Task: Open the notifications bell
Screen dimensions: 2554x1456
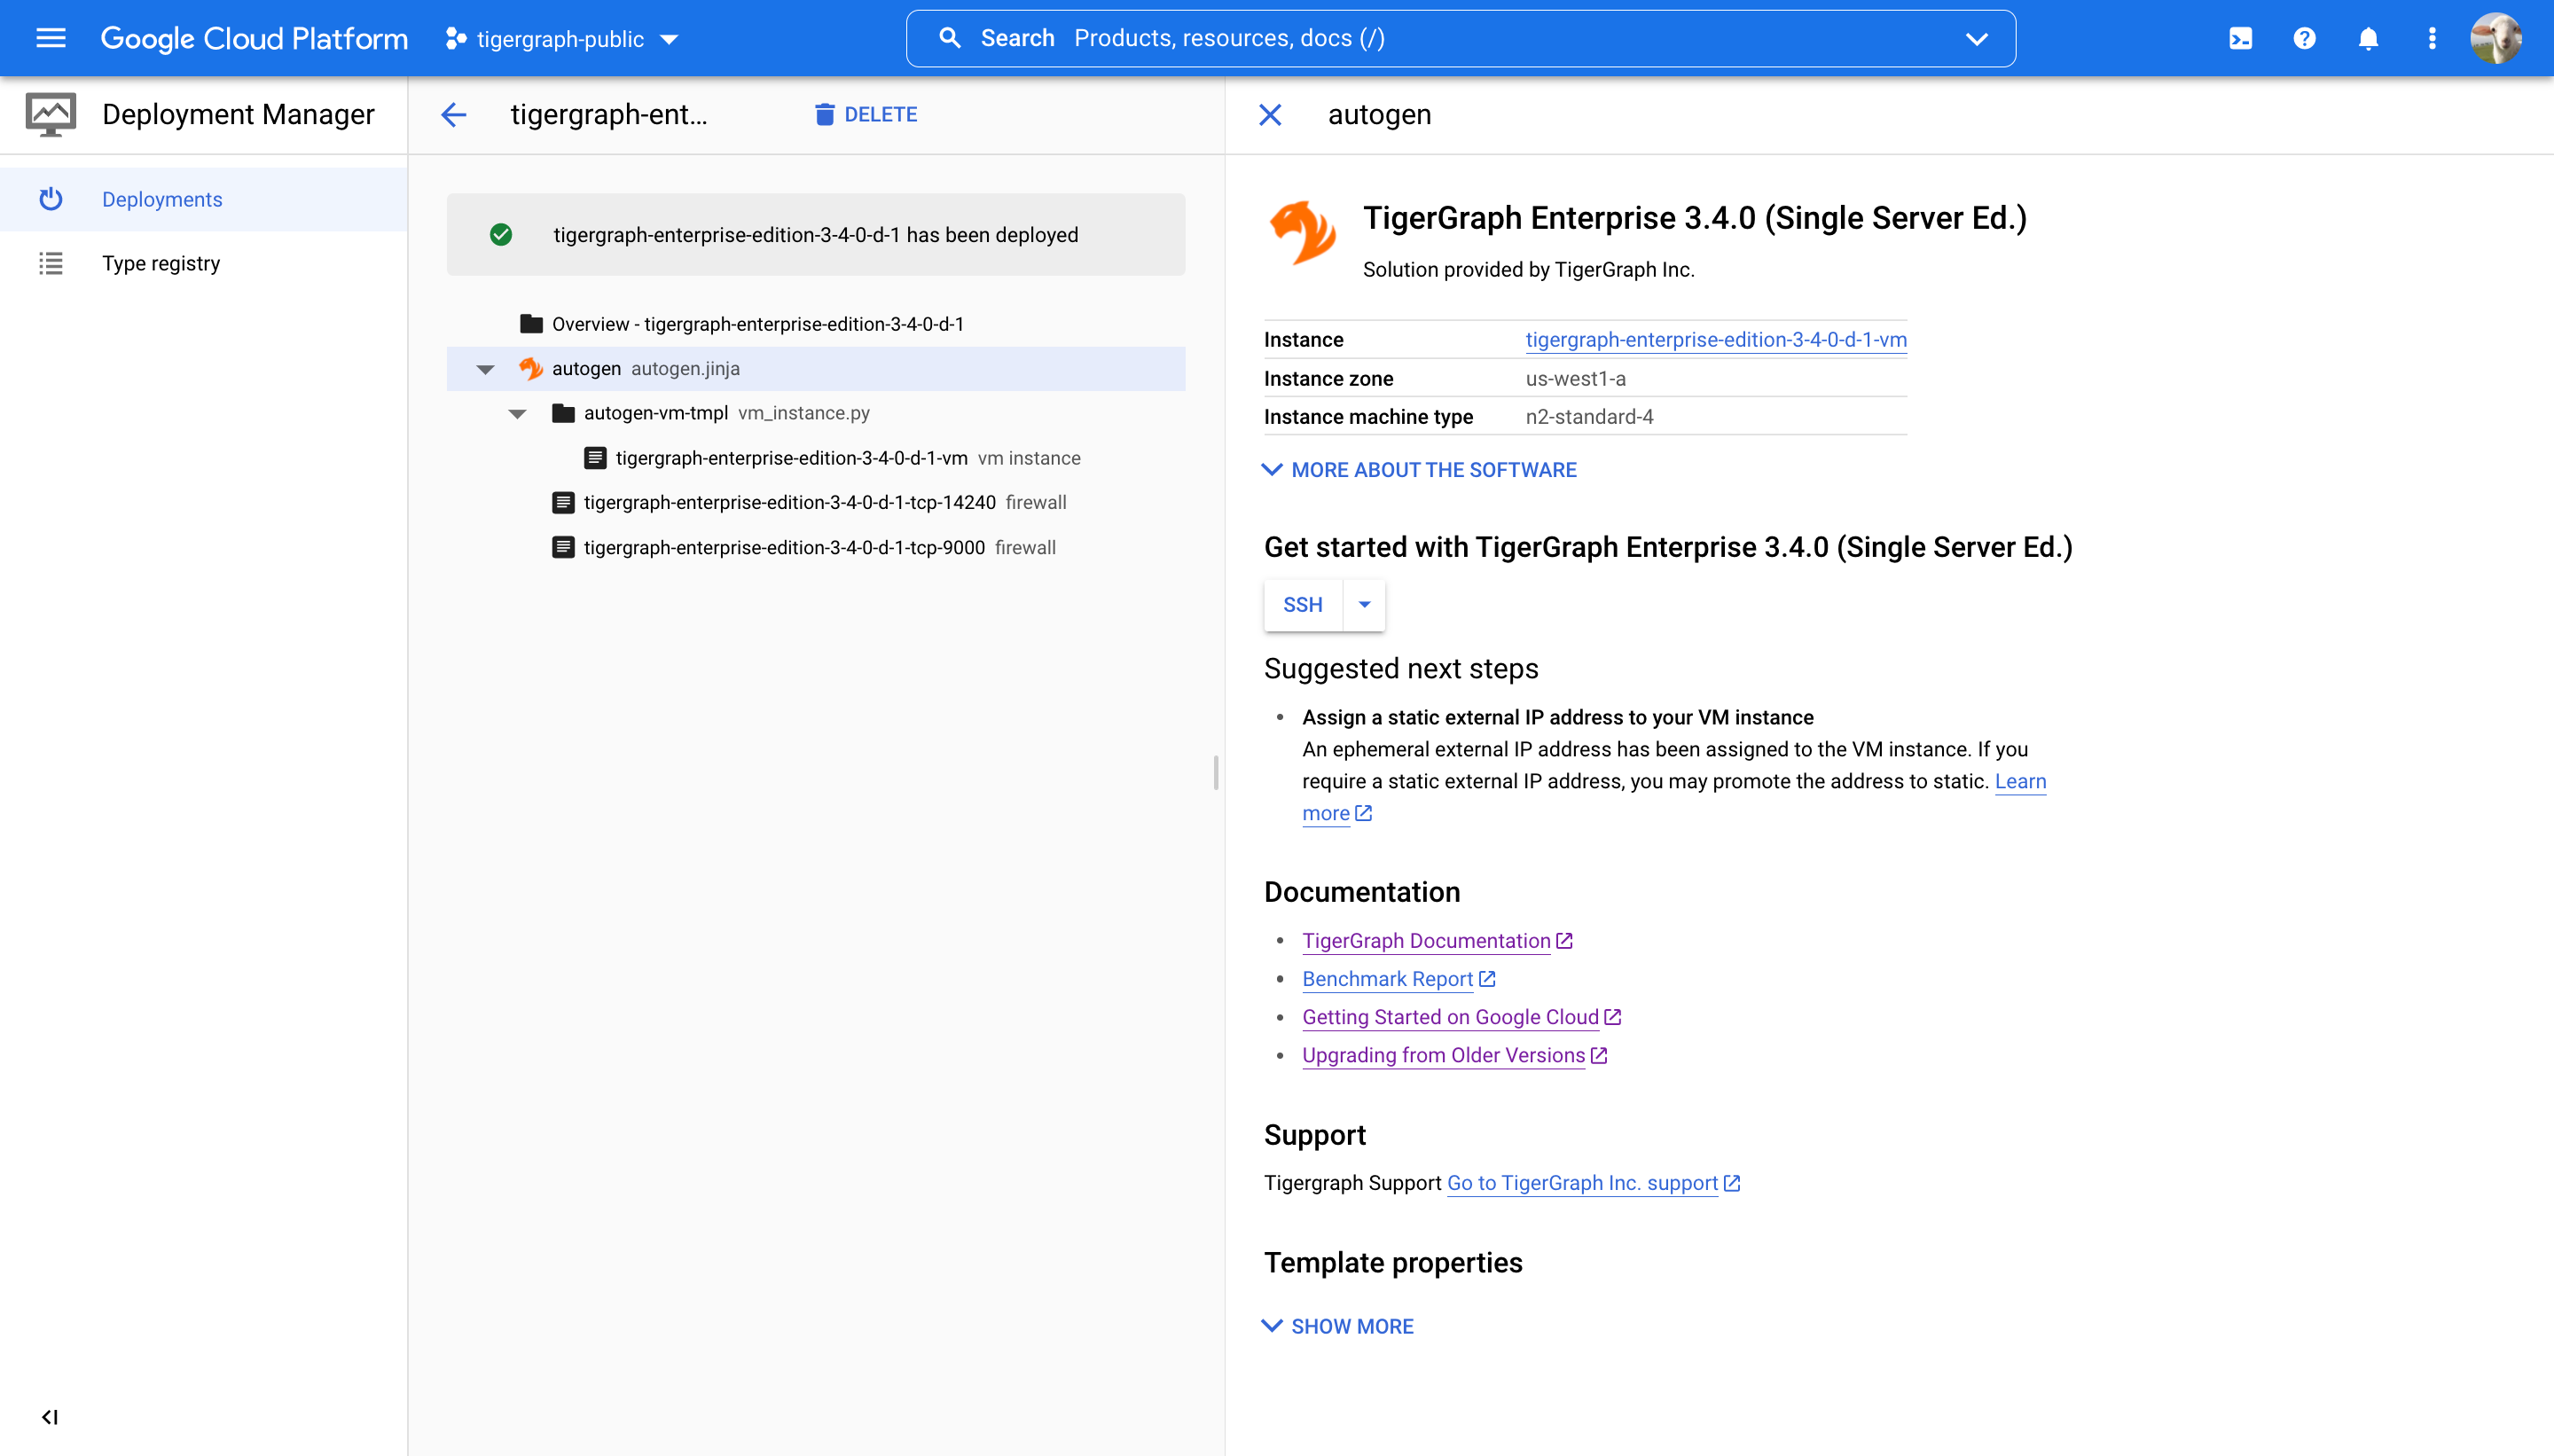Action: tap(2368, 38)
